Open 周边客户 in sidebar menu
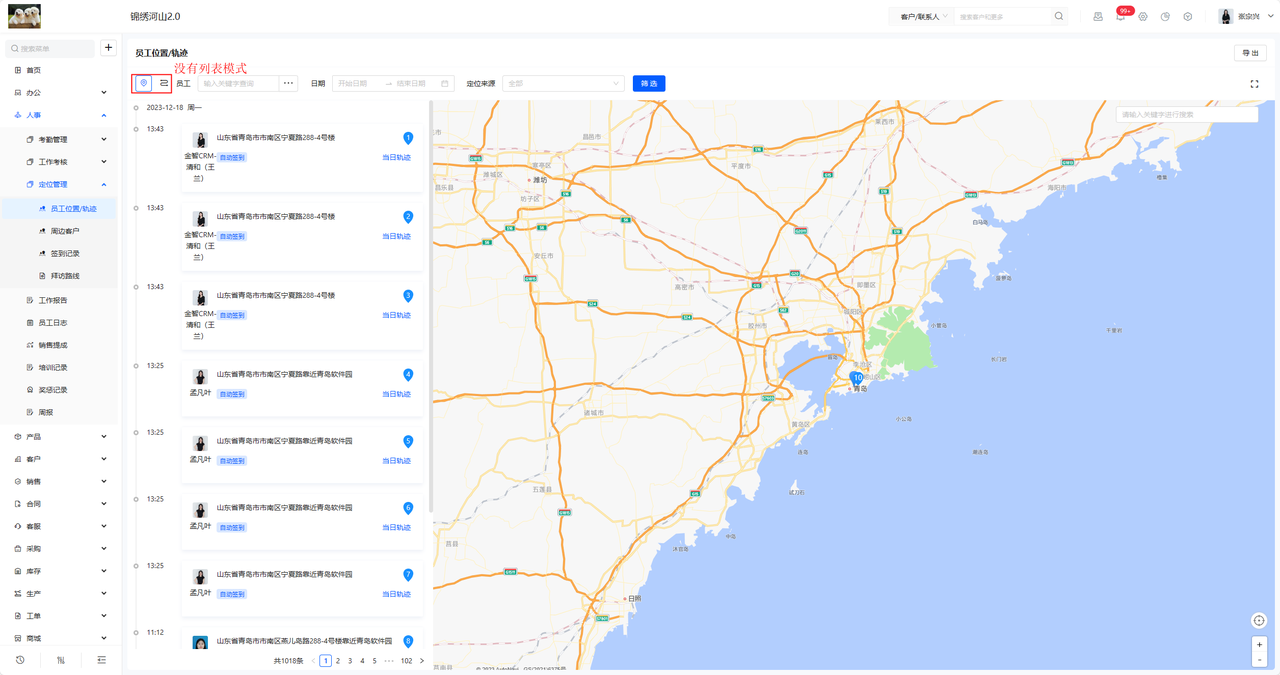The height and width of the screenshot is (675, 1280). [x=65, y=231]
